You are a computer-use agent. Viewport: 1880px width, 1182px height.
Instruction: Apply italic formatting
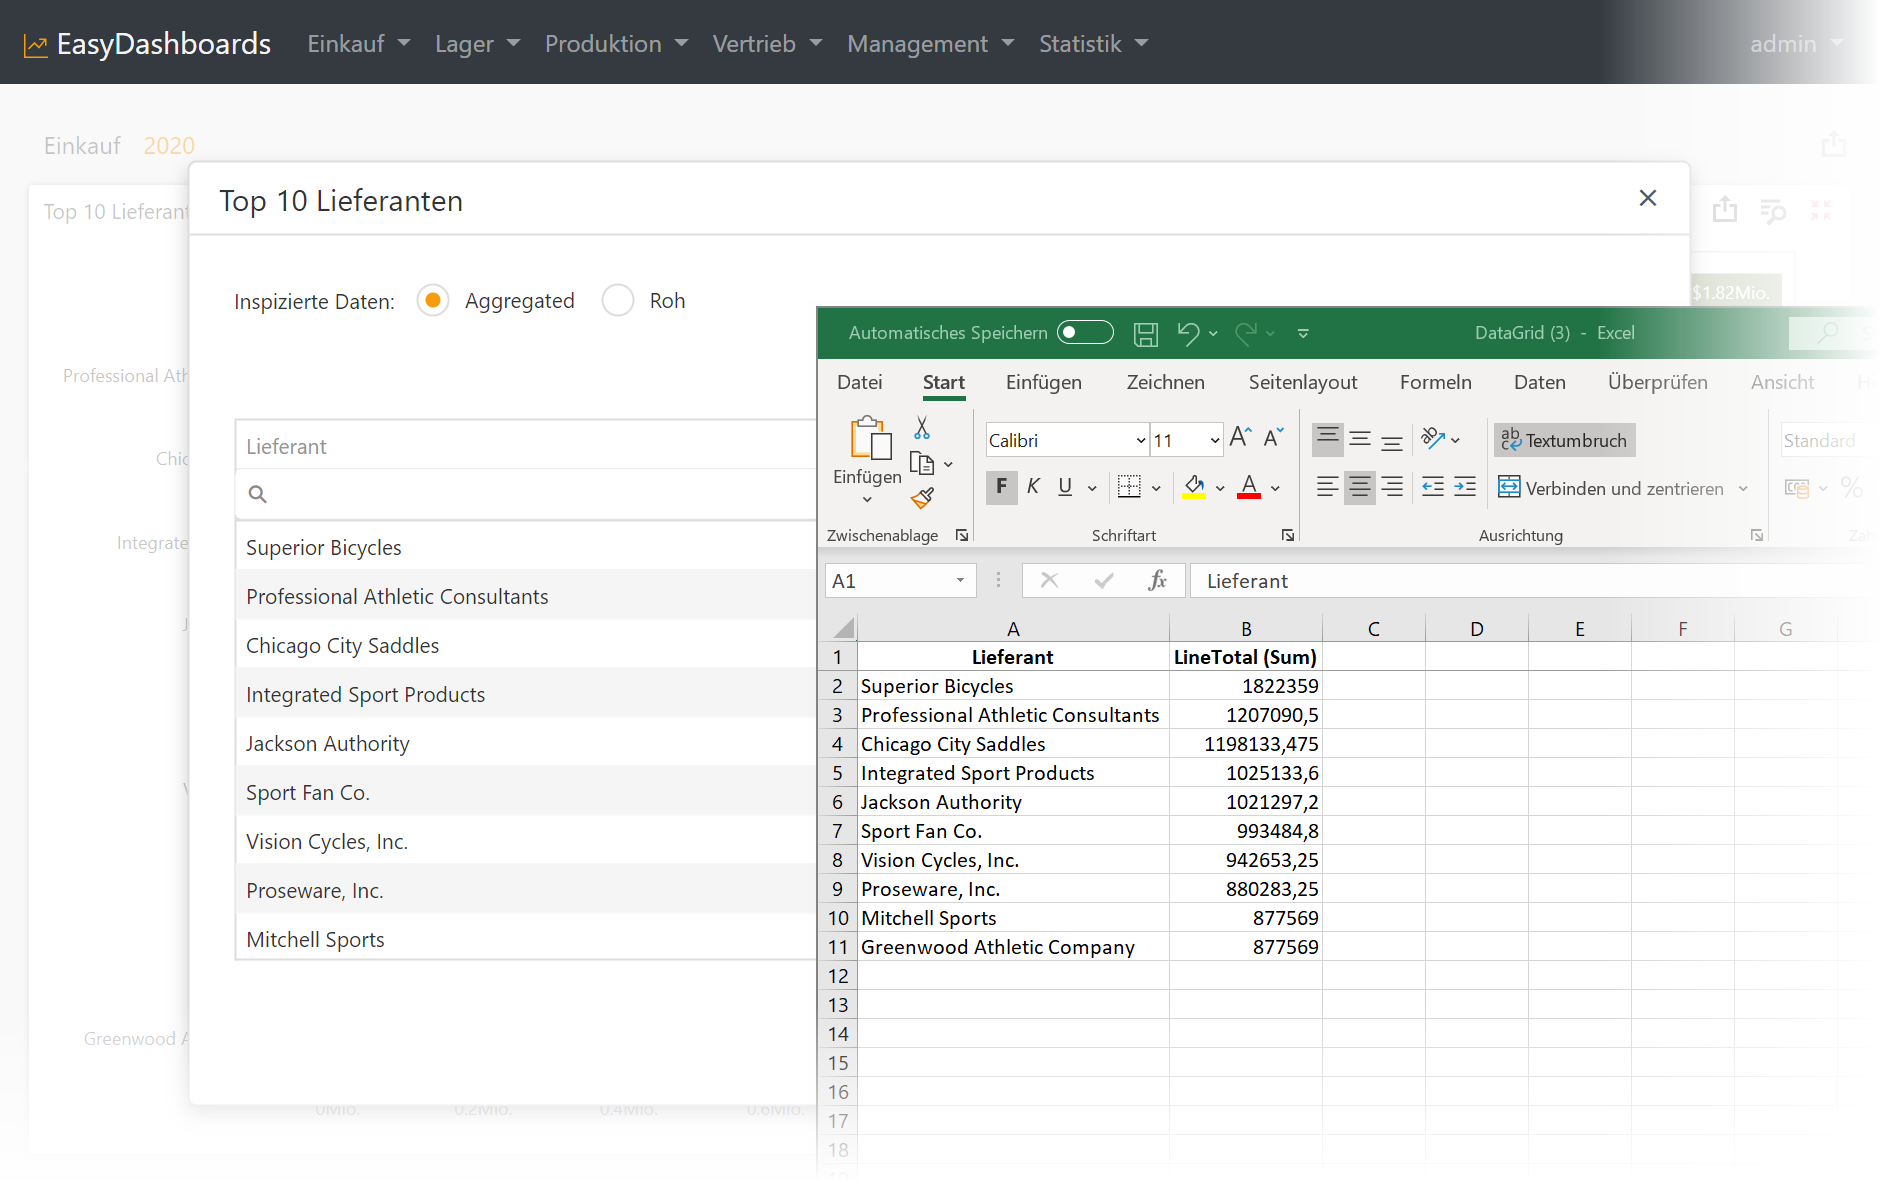click(x=1033, y=487)
